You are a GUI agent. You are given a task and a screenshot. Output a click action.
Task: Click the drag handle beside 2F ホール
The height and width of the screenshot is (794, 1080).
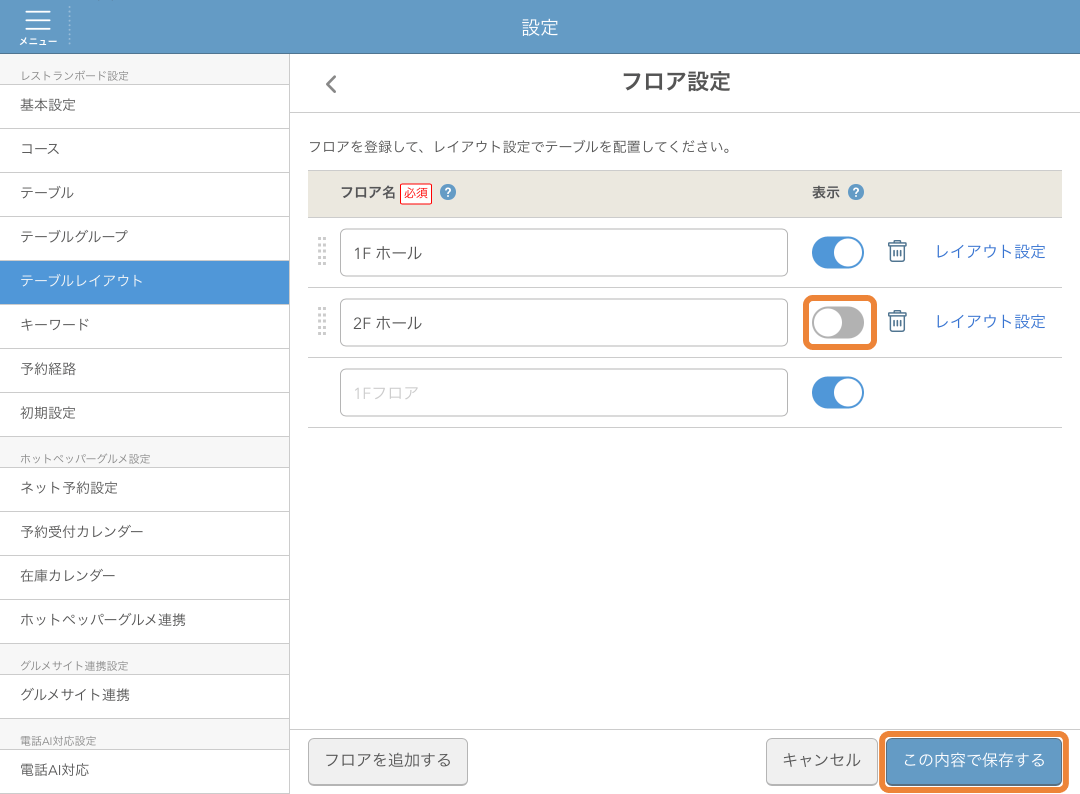(x=322, y=322)
